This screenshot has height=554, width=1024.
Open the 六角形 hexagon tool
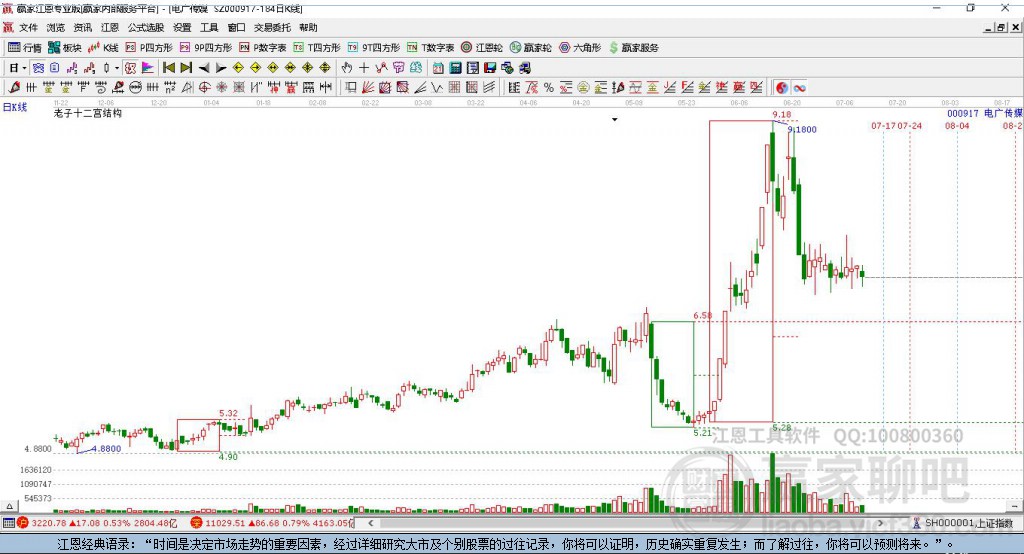(580, 48)
